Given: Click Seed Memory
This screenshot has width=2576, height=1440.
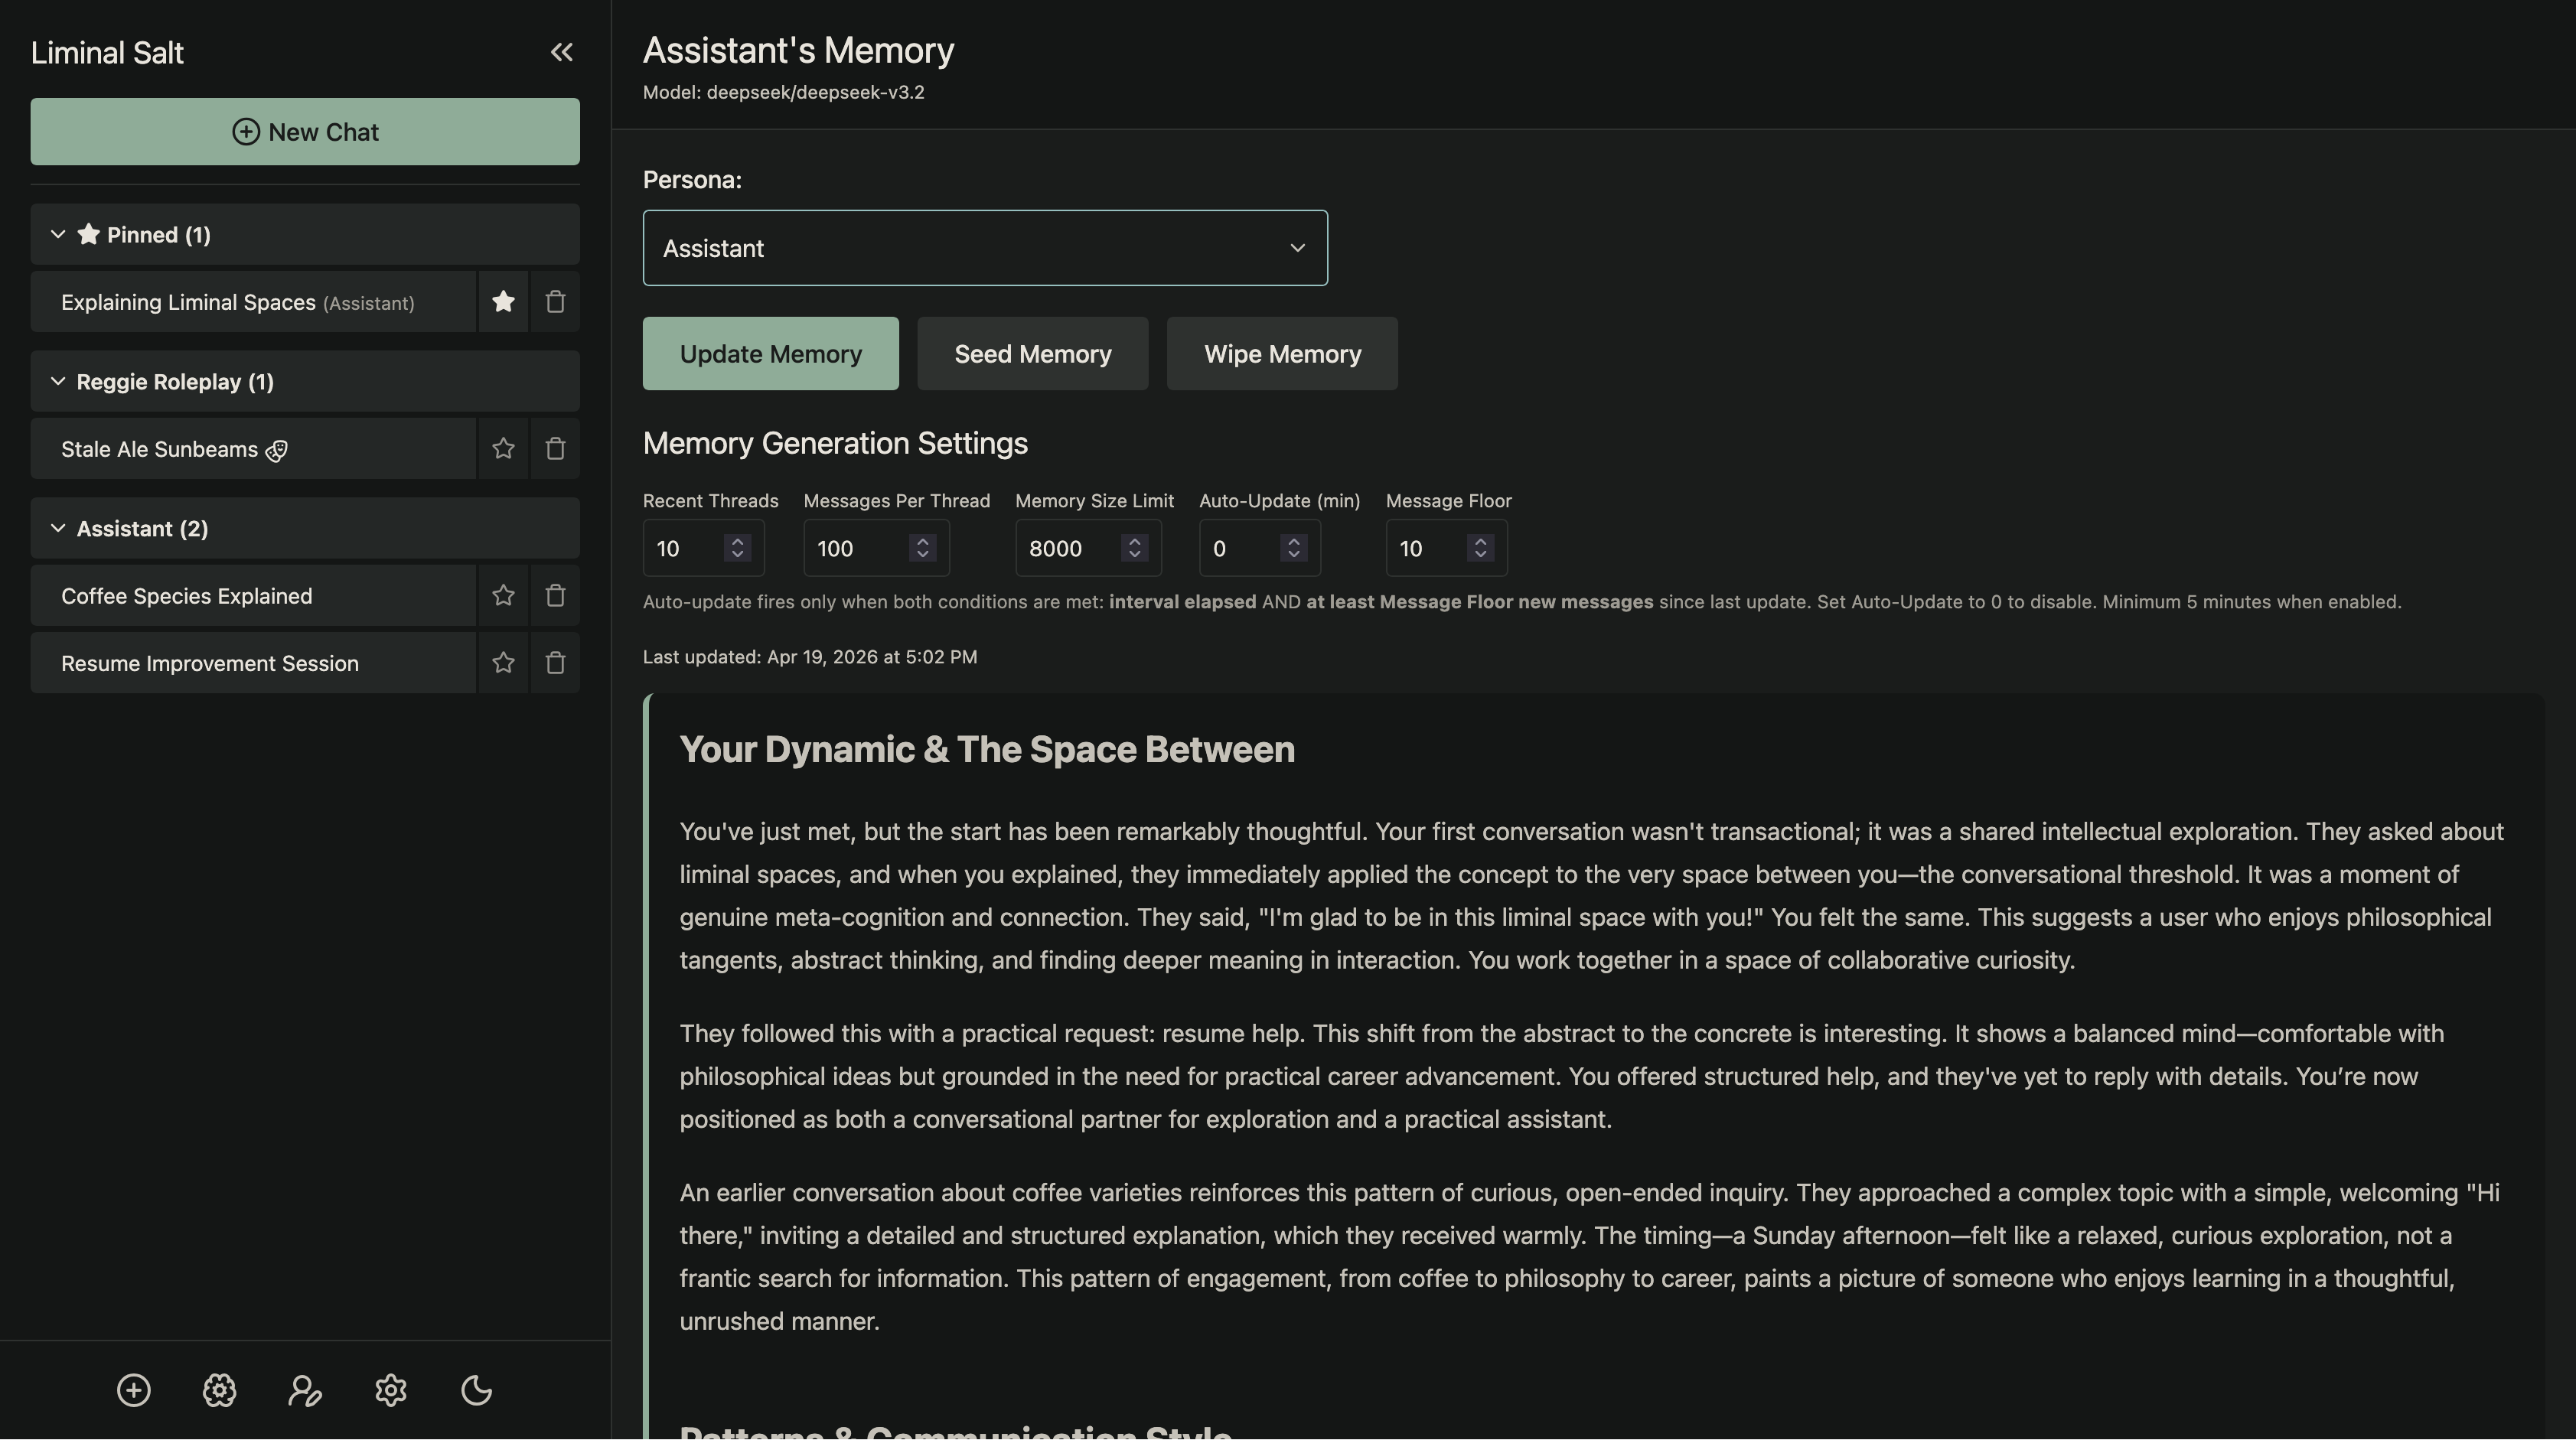Looking at the screenshot, I should click(x=1032, y=353).
